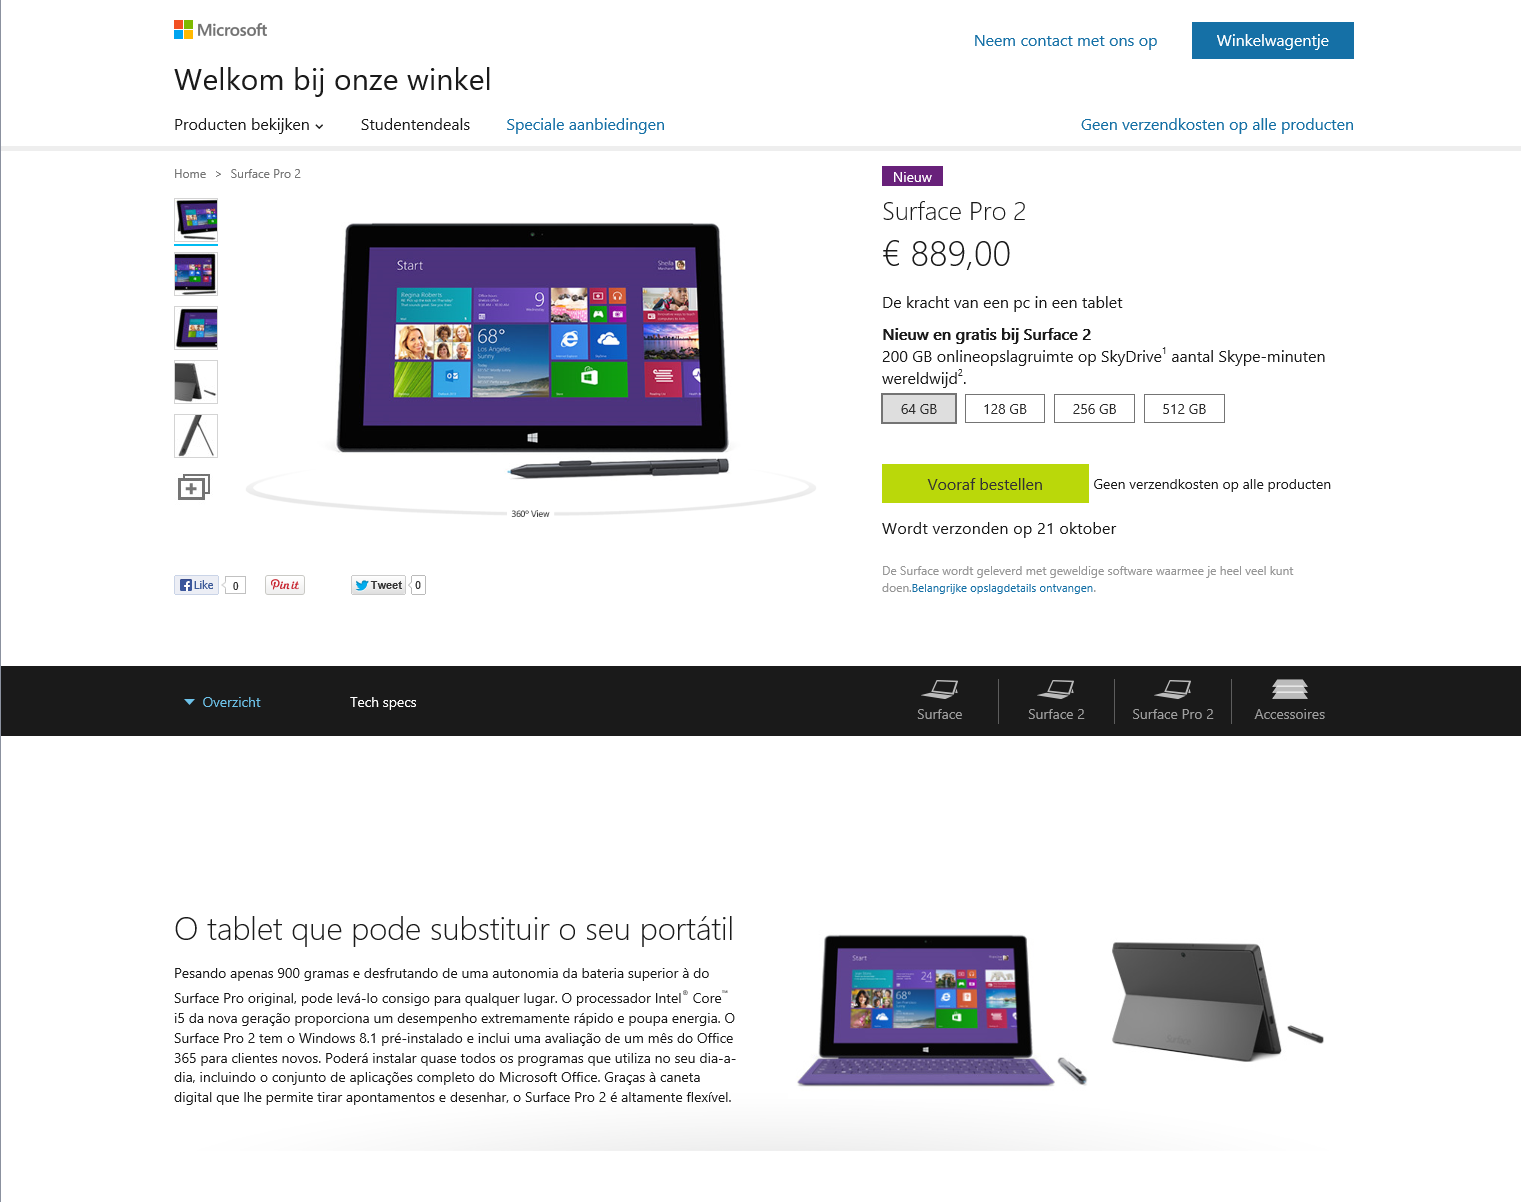Open the Tech specs tab
The height and width of the screenshot is (1202, 1521).
tap(383, 702)
